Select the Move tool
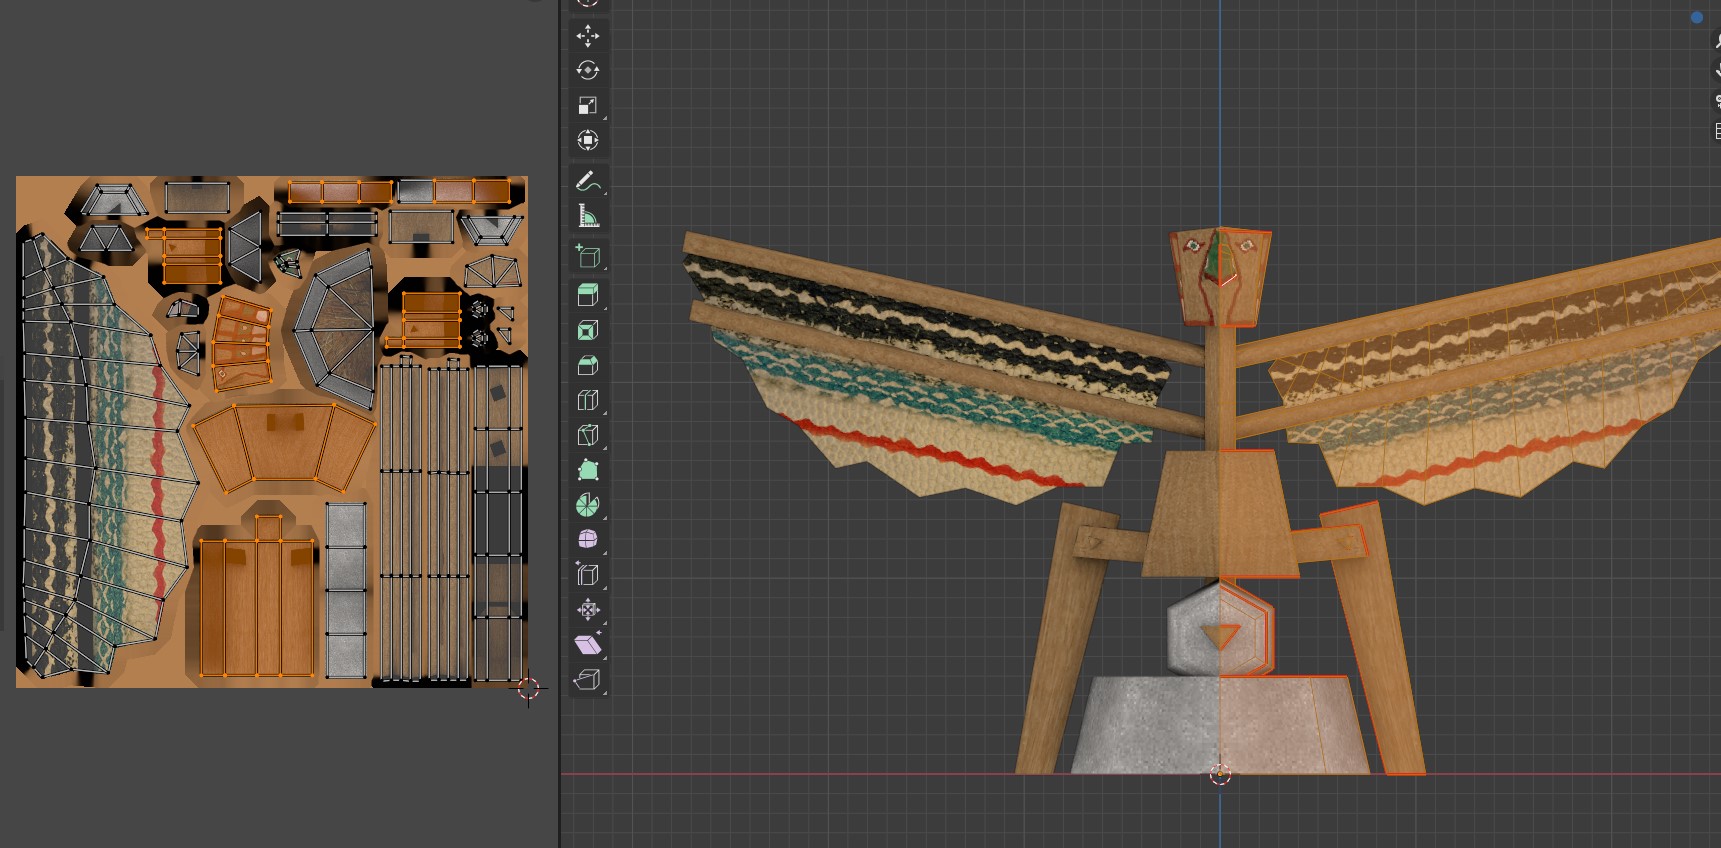This screenshot has height=848, width=1721. pyautogui.click(x=588, y=36)
